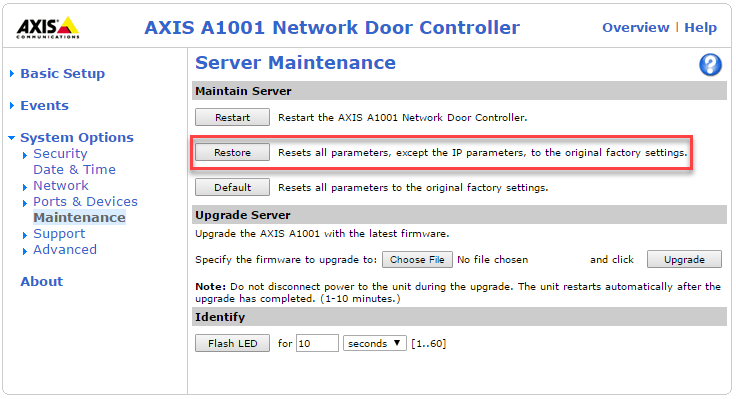Click the Default reset button
Screen dimensions: 736x399
click(232, 187)
